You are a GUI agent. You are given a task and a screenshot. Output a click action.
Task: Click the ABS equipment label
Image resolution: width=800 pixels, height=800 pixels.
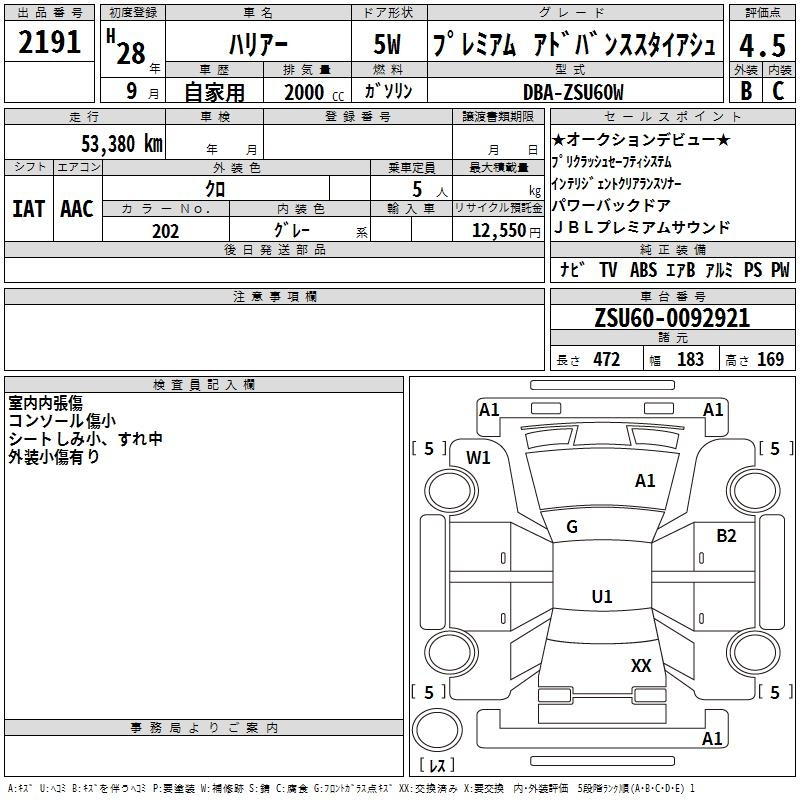coord(643,270)
